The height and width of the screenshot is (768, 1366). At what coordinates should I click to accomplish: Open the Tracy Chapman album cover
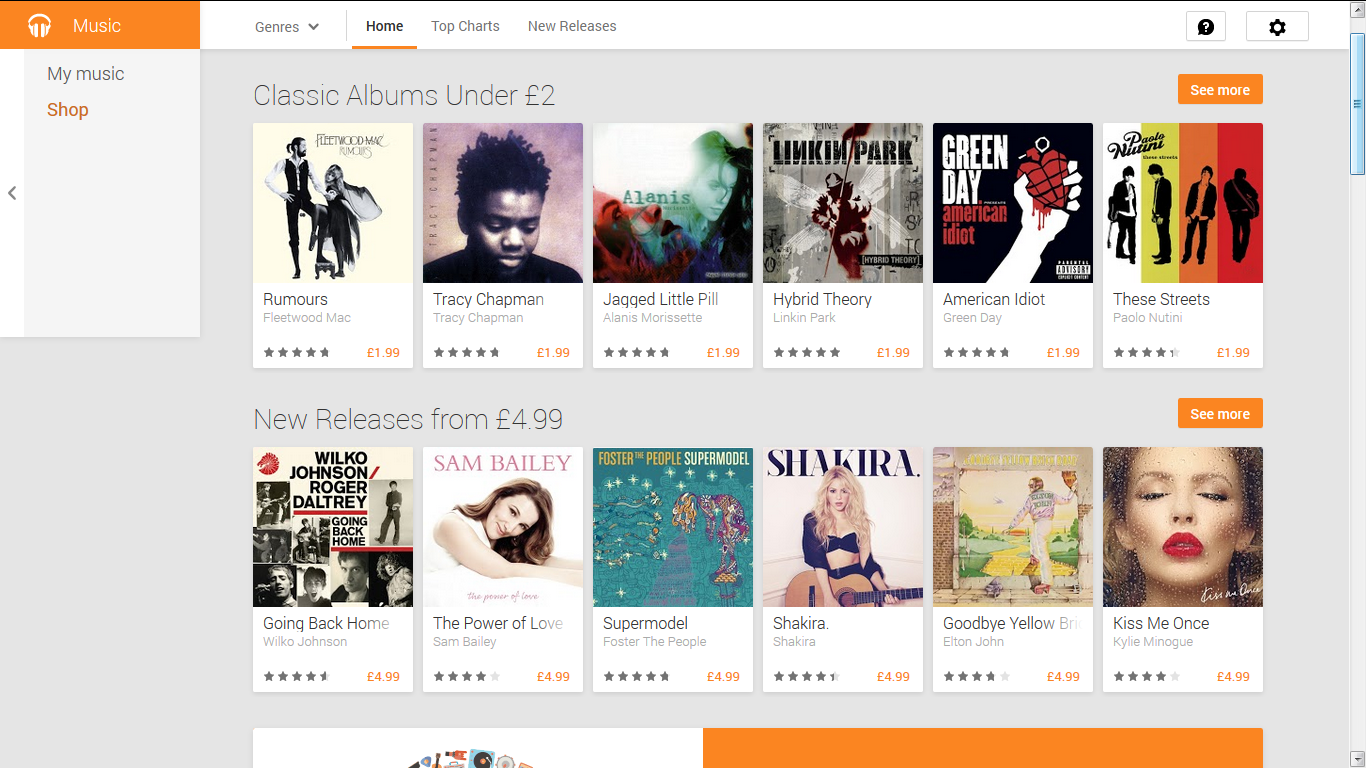pos(503,203)
